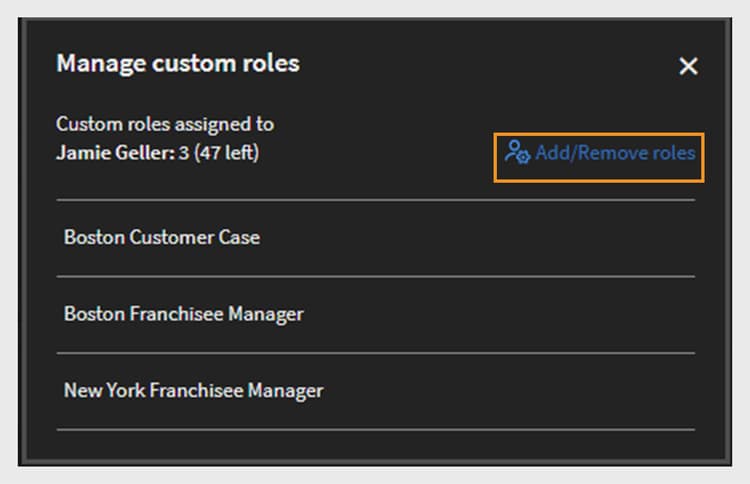Select the Boston Customer Case role
The height and width of the screenshot is (484, 750).
click(162, 238)
